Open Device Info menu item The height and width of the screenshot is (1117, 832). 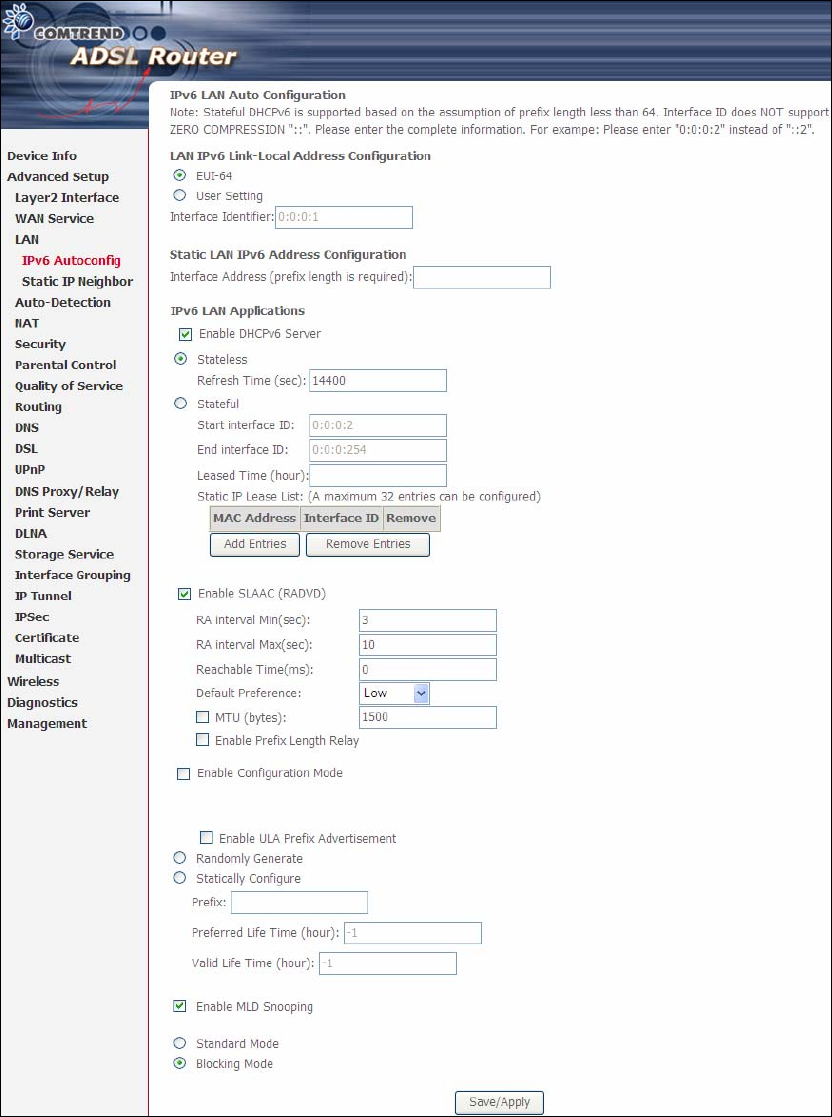pyautogui.click(x=42, y=156)
